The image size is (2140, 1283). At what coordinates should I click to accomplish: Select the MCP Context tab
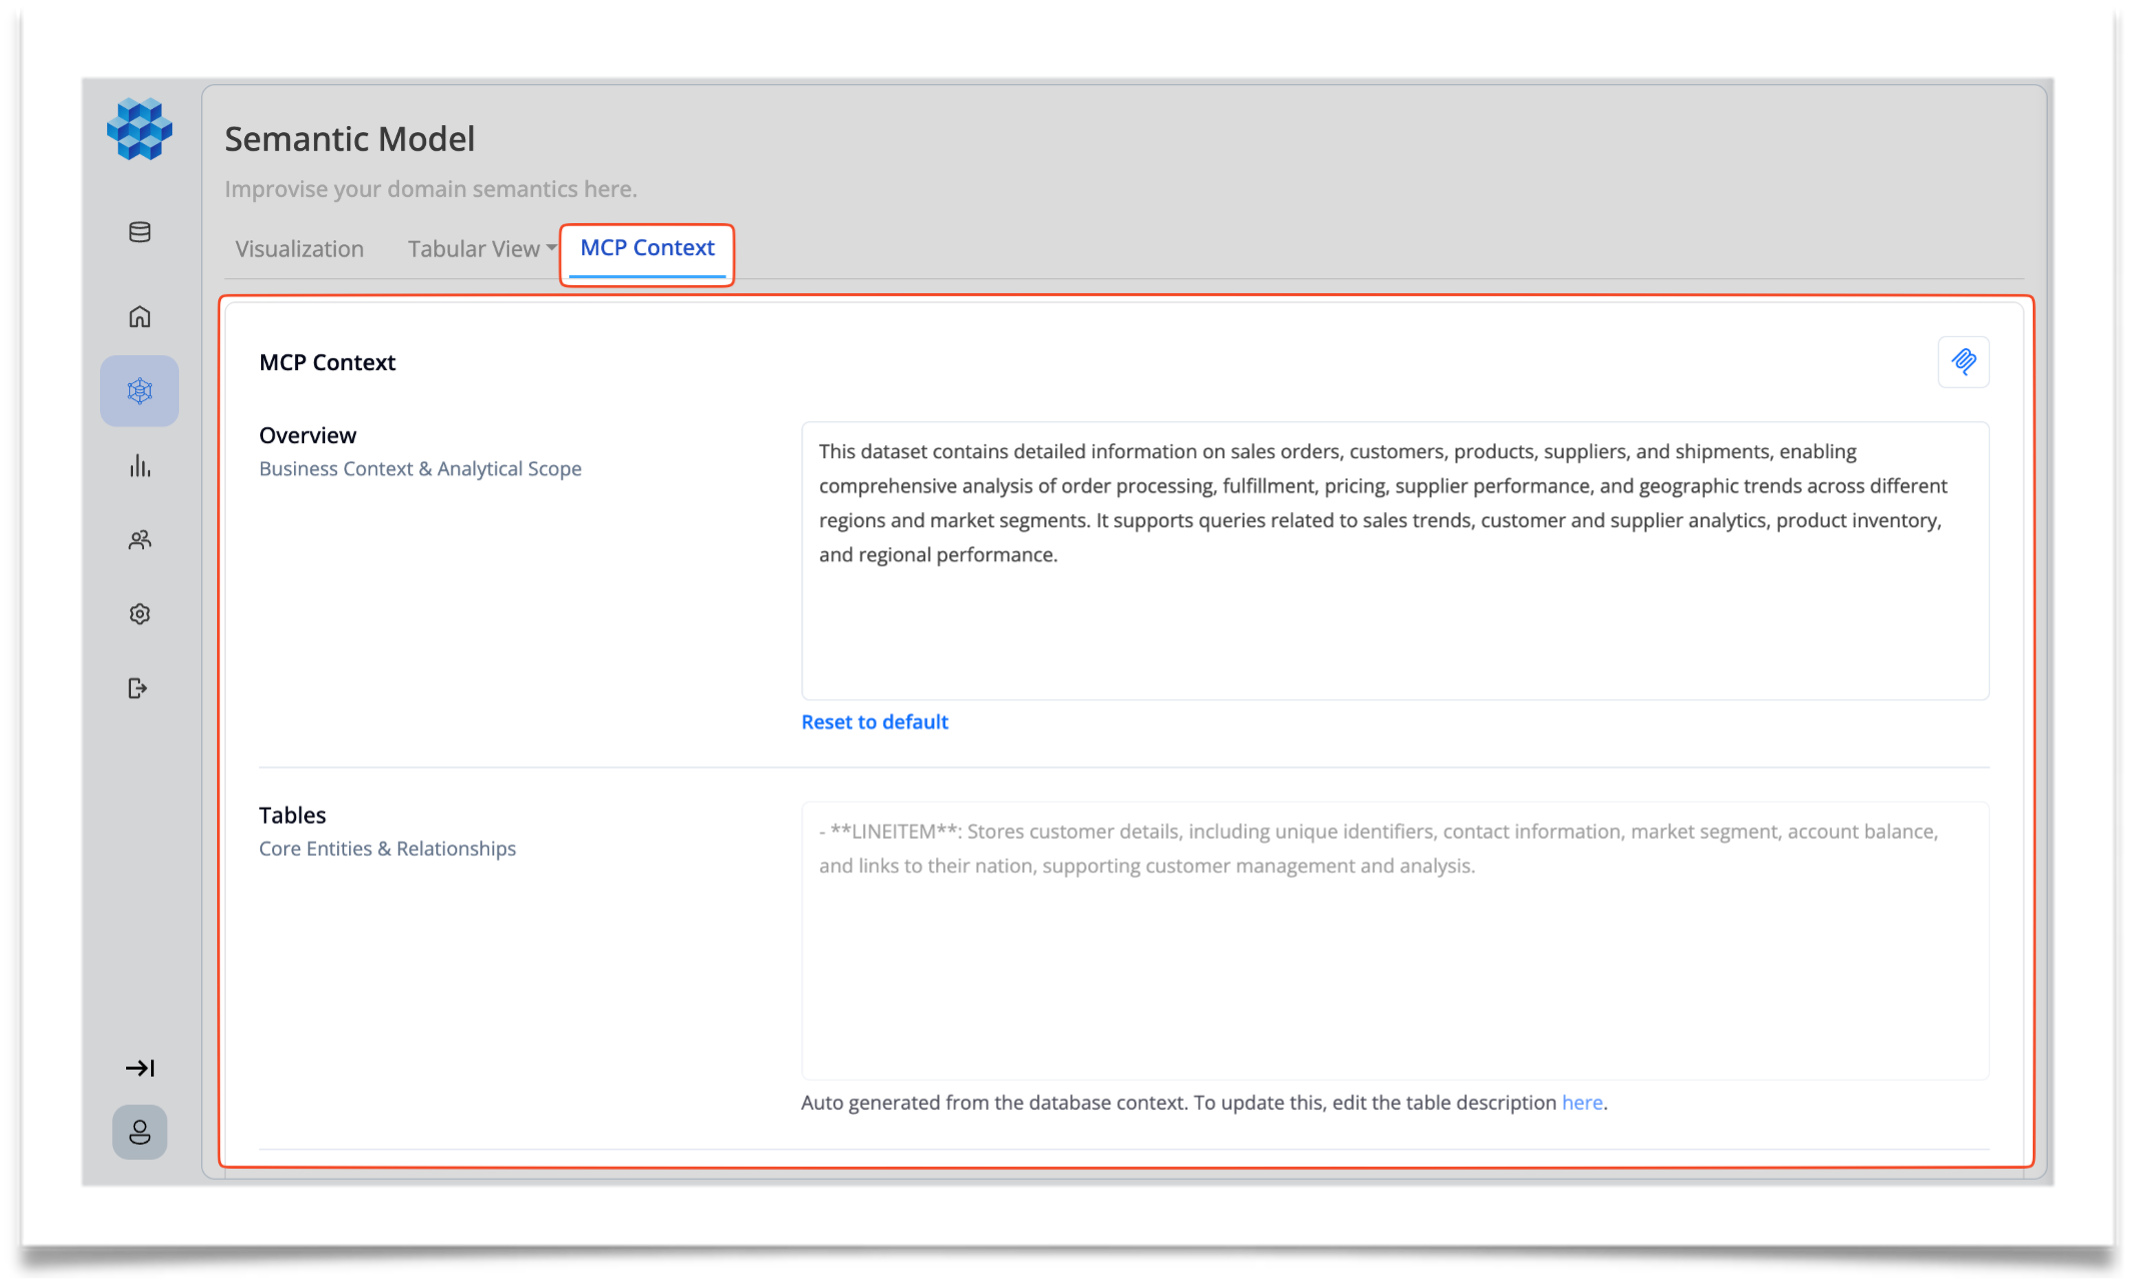[x=647, y=248]
